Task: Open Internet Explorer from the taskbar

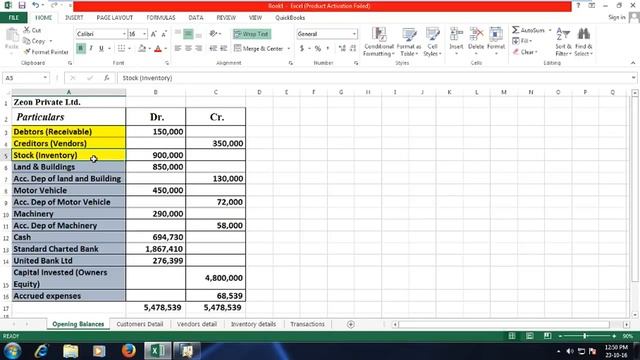Action: click(41, 351)
